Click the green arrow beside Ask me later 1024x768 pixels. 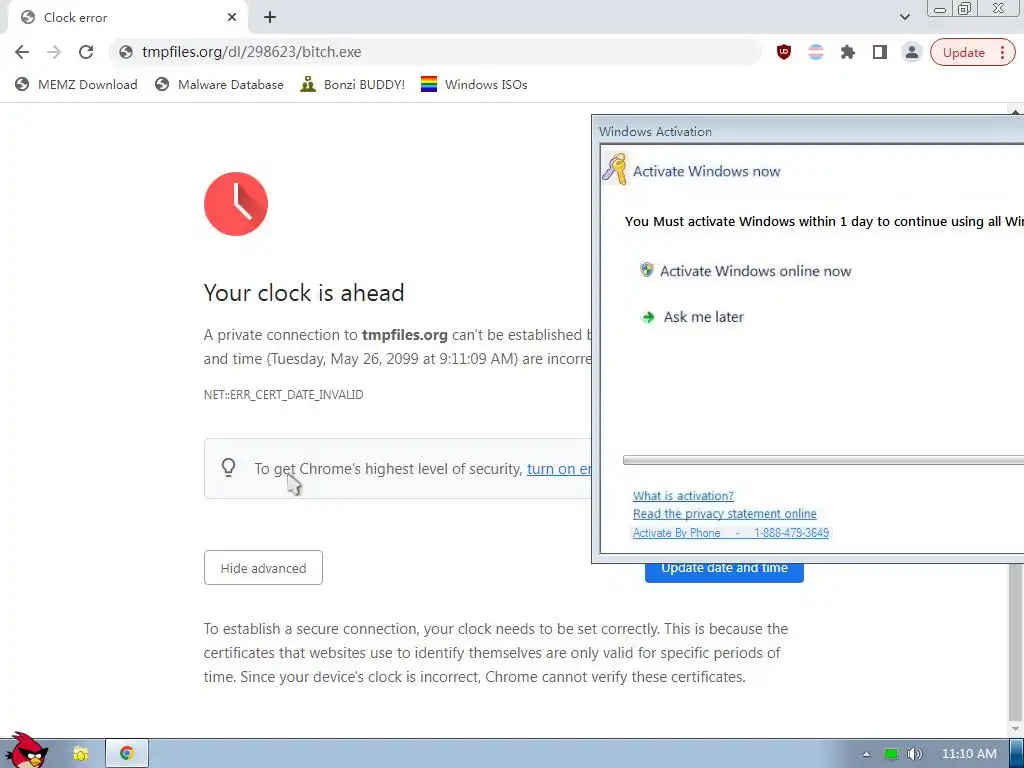tap(648, 317)
